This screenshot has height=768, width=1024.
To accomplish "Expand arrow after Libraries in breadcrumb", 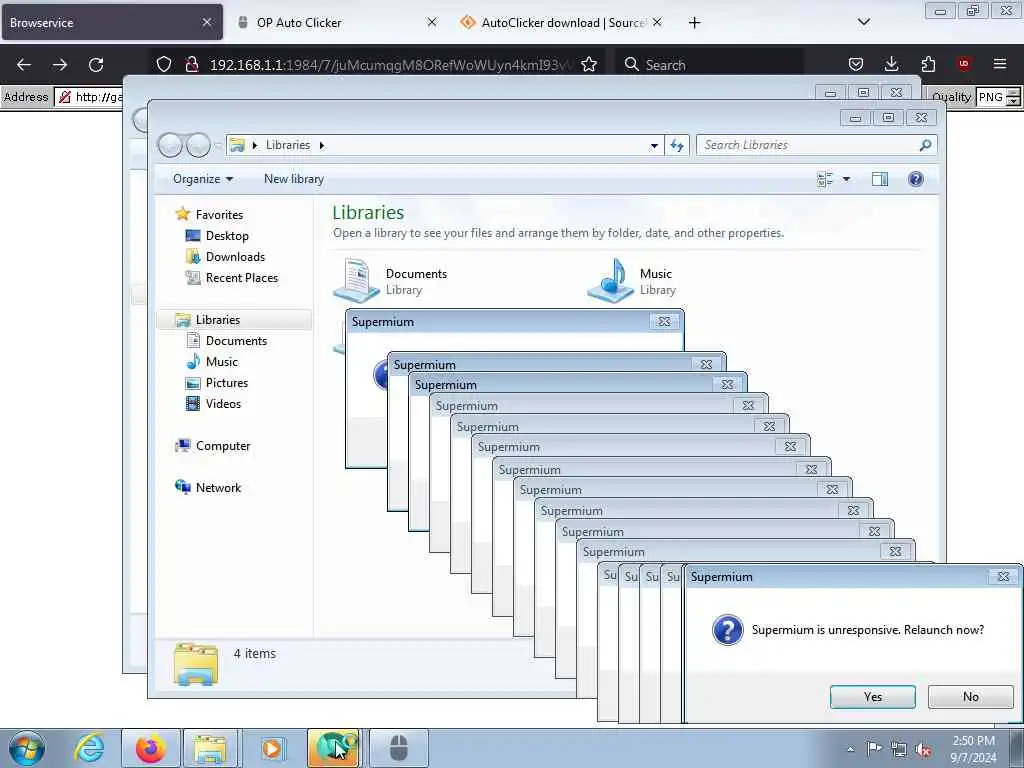I will pyautogui.click(x=321, y=145).
